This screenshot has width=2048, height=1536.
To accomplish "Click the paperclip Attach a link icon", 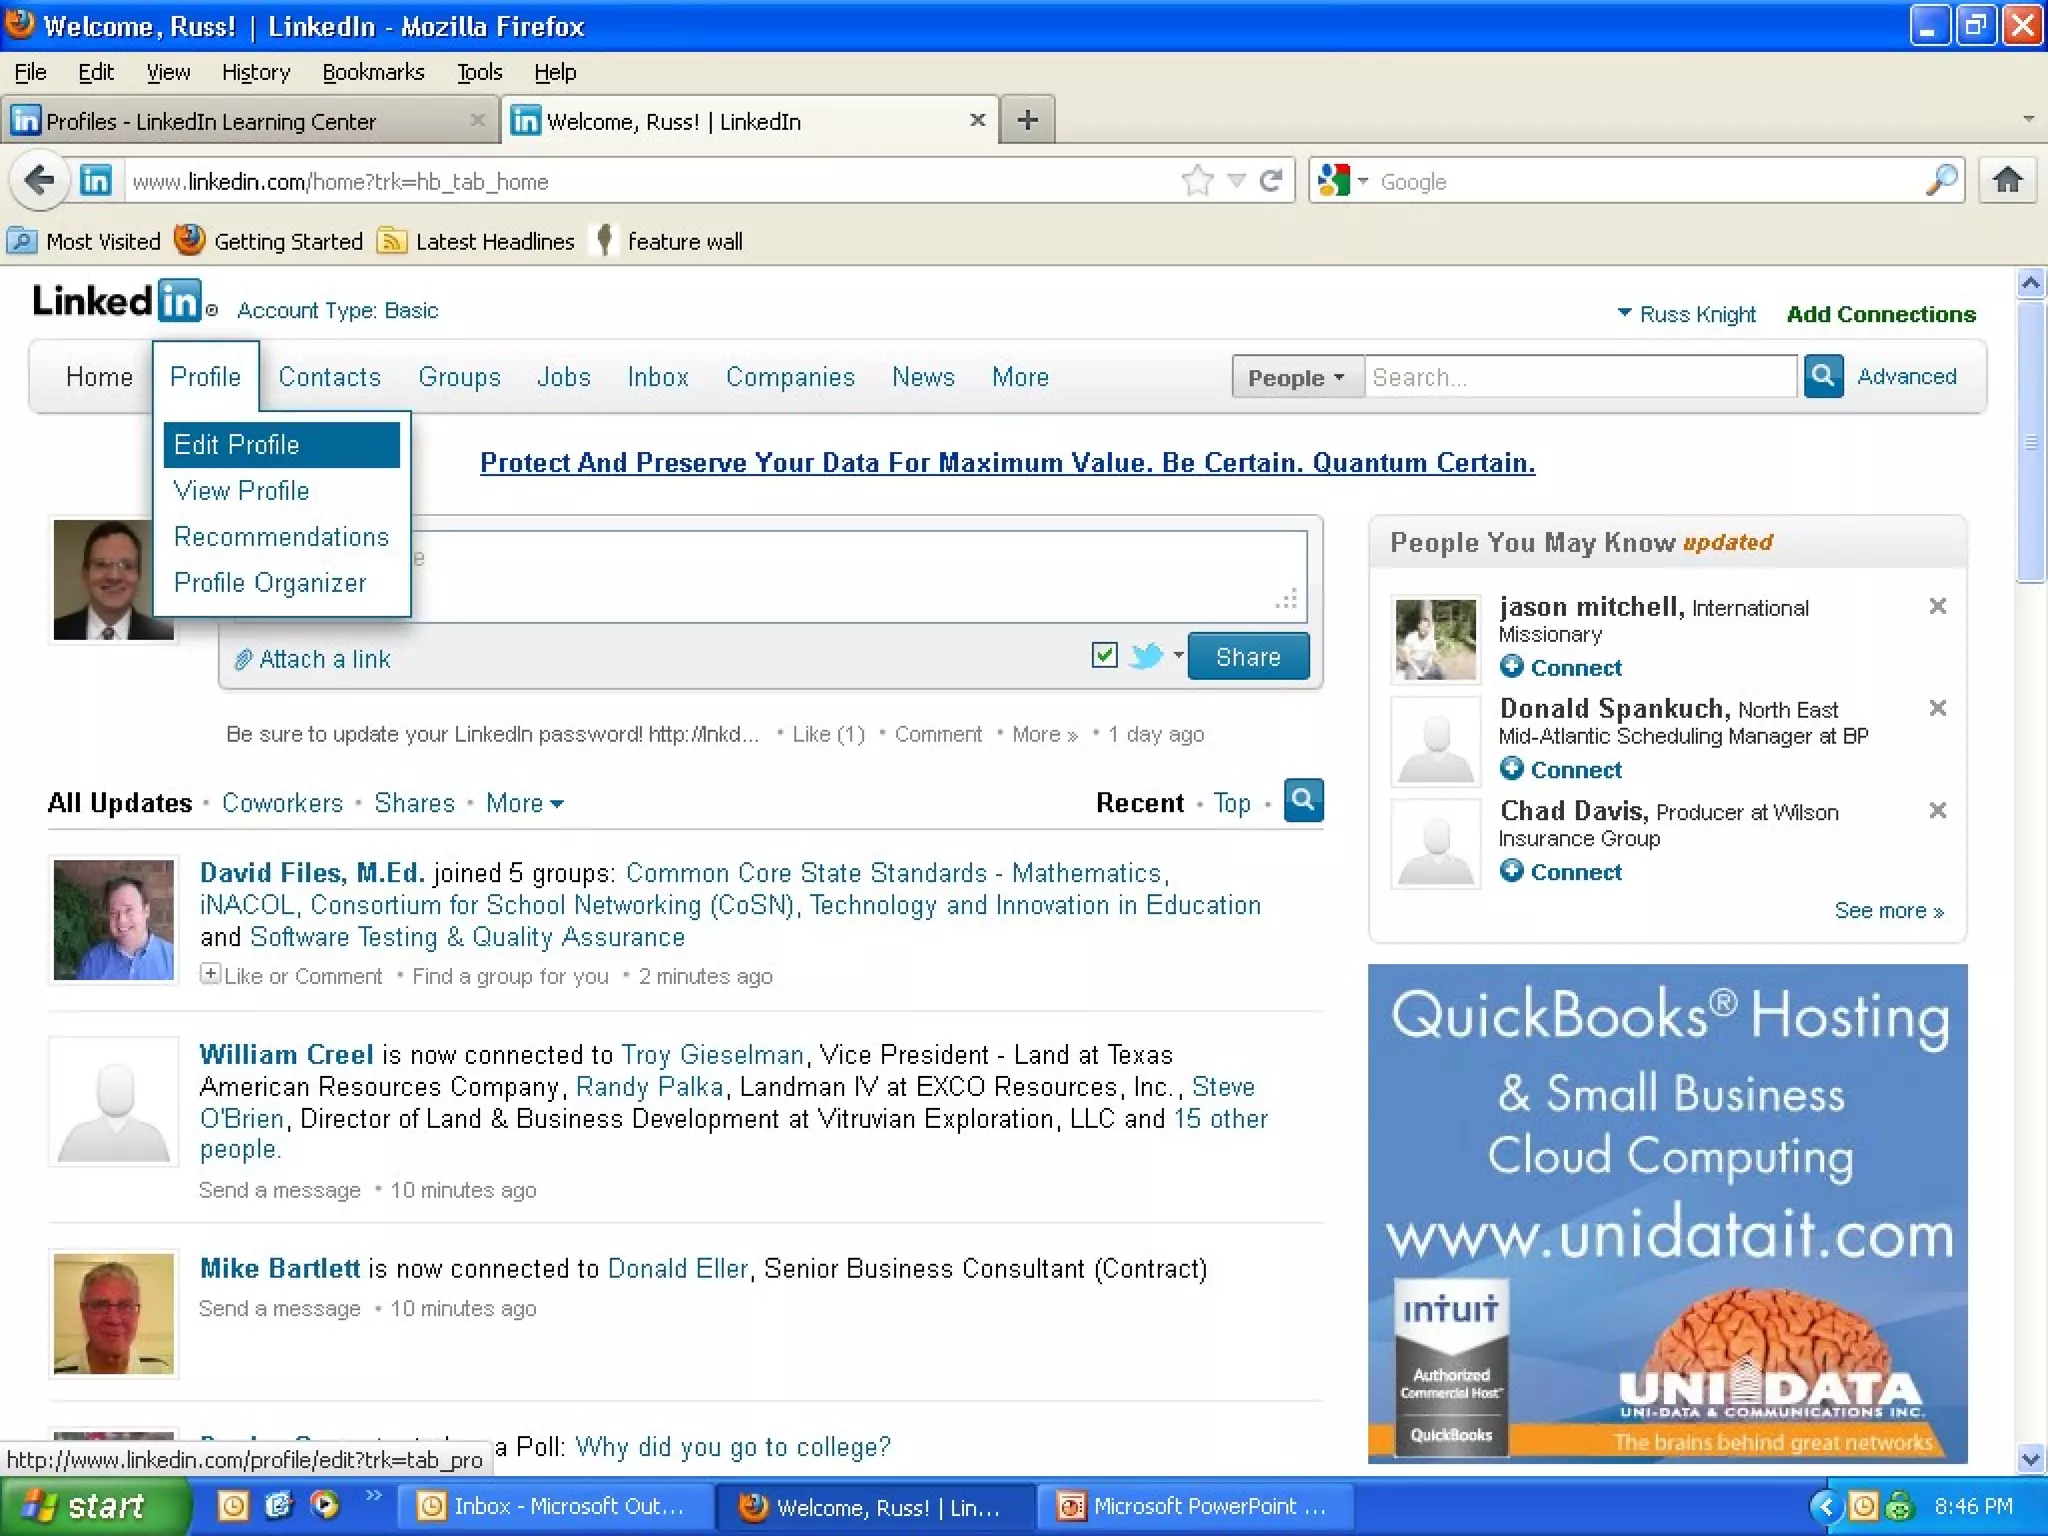I will click(242, 660).
